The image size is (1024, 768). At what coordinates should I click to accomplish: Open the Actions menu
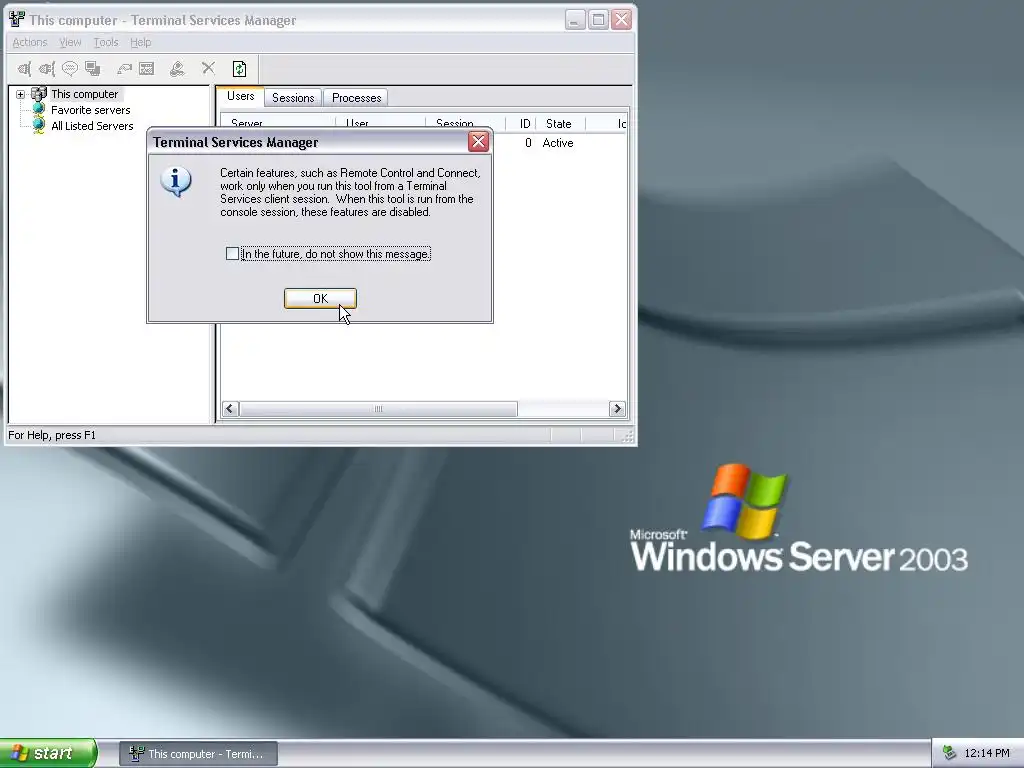(30, 42)
